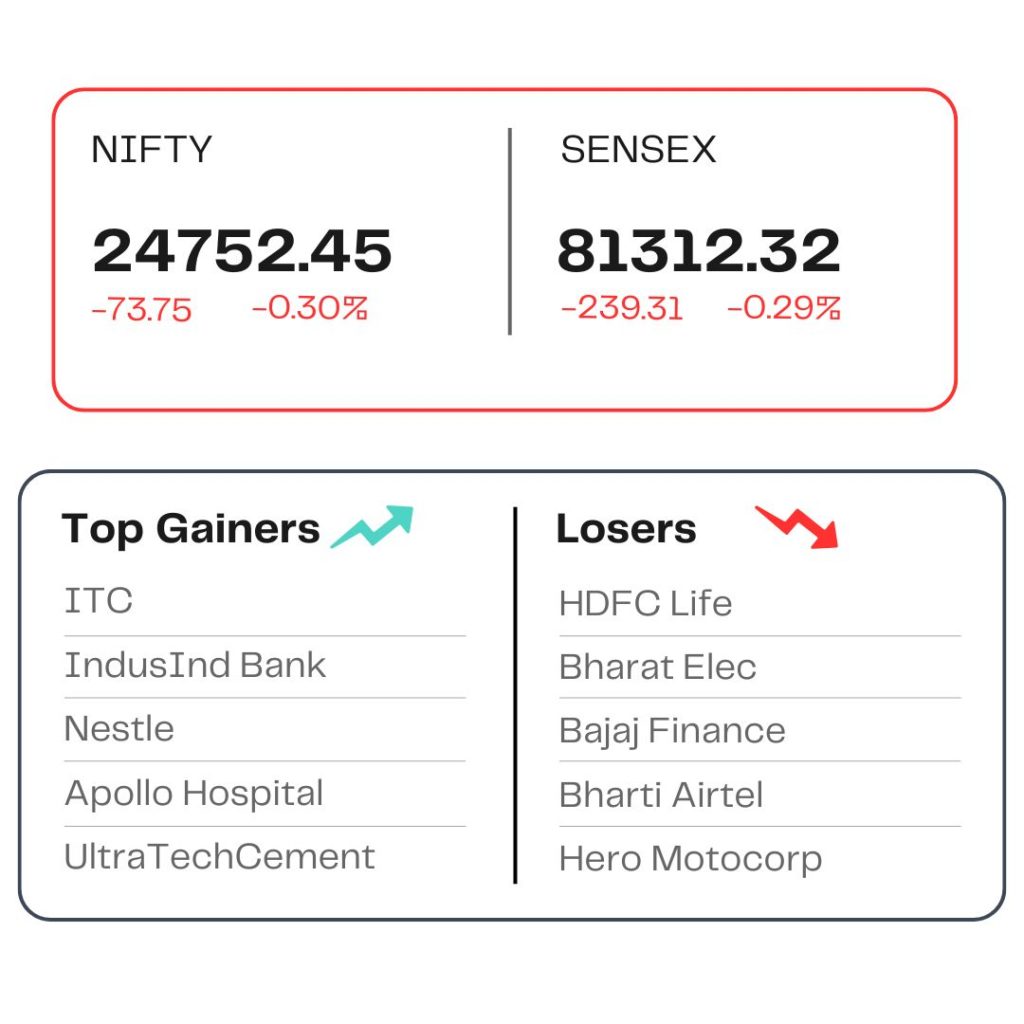This screenshot has height=1024, width=1024.
Task: Click the green upward trend arrow icon
Action: (372, 526)
